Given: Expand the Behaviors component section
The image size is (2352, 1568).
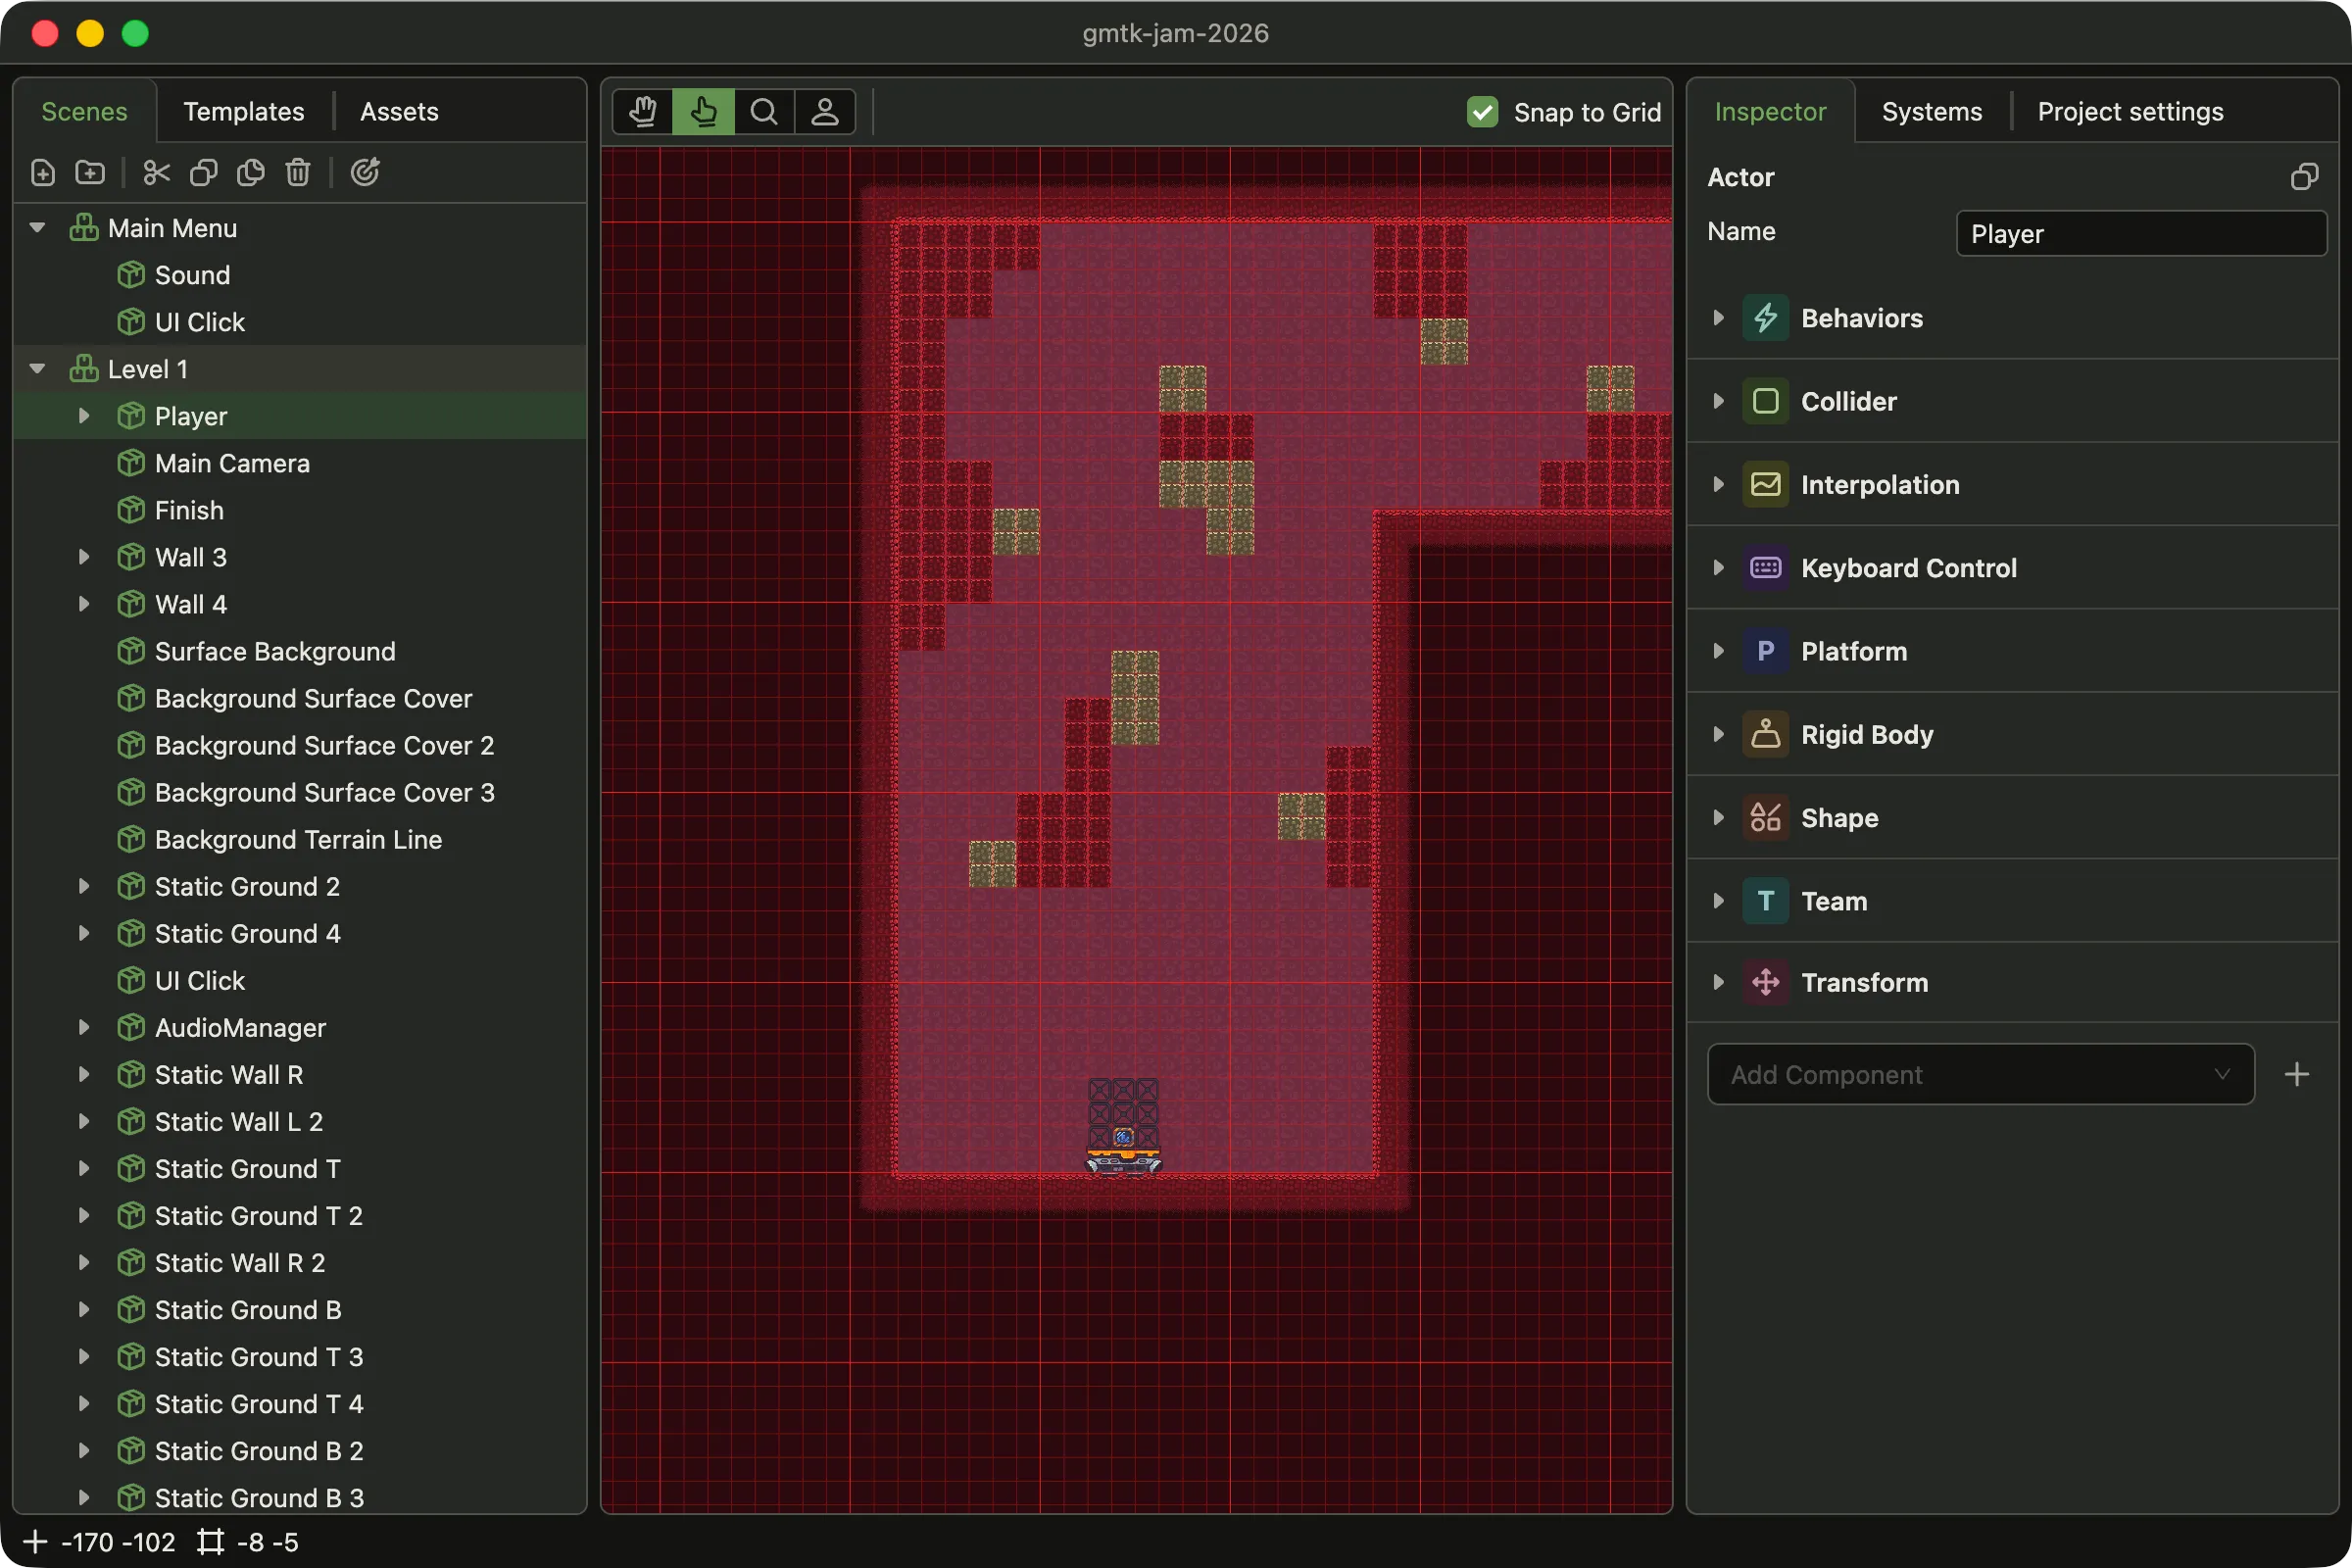Looking at the screenshot, I should coord(1718,318).
